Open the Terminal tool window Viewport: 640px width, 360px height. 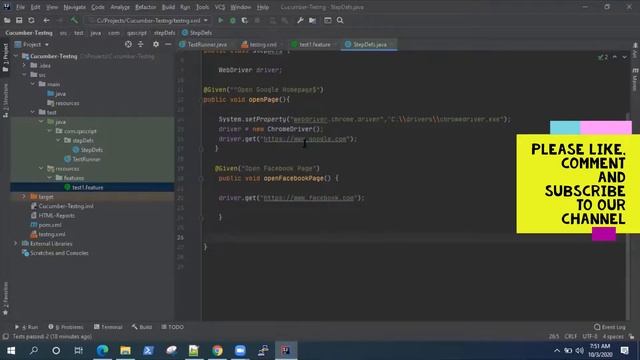(x=108, y=327)
